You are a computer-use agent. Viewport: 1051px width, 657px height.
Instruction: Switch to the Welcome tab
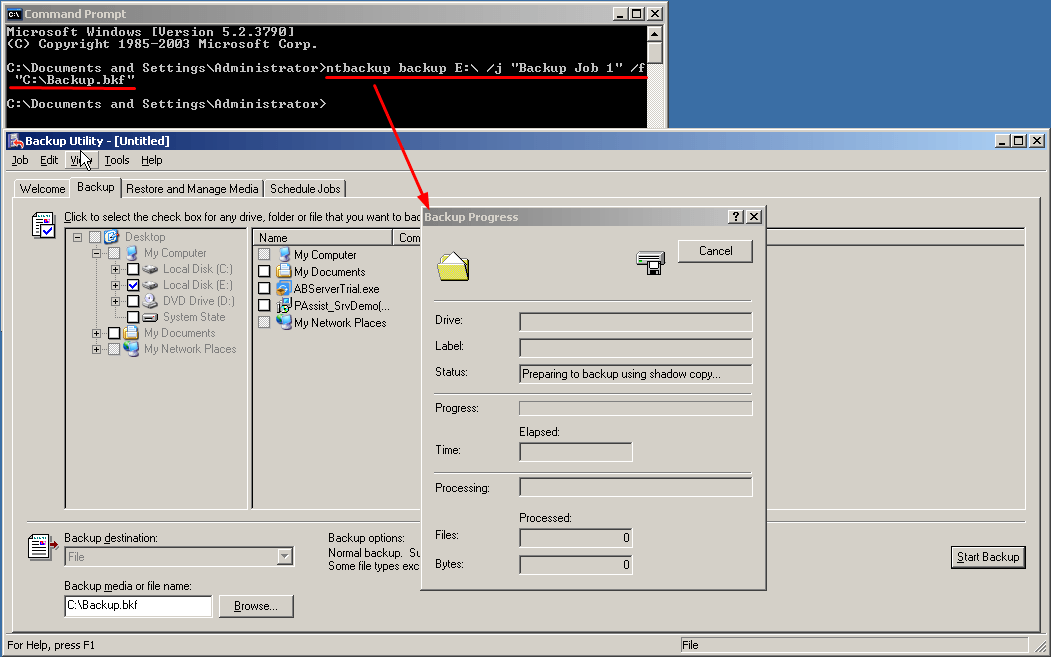[x=42, y=189]
